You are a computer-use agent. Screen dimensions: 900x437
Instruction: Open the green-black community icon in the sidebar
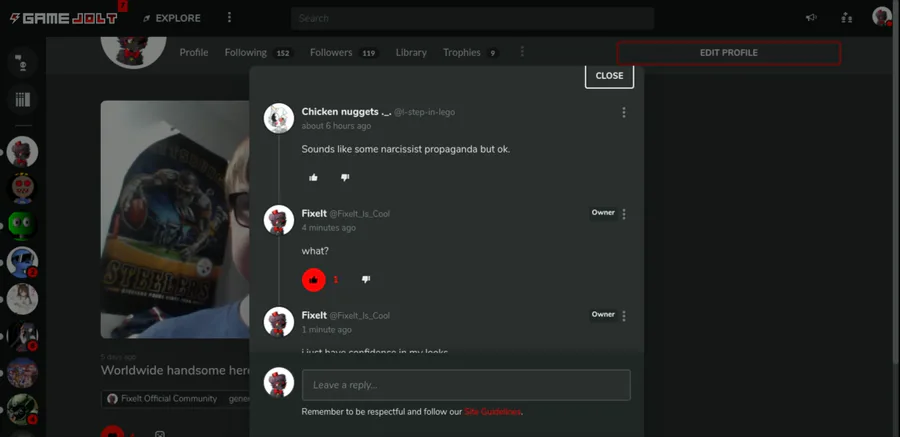coord(22,409)
